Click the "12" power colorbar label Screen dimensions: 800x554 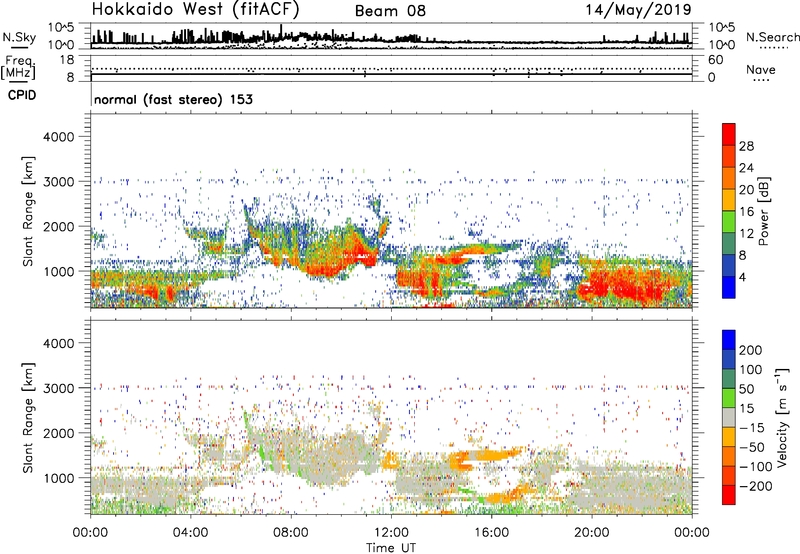[746, 234]
